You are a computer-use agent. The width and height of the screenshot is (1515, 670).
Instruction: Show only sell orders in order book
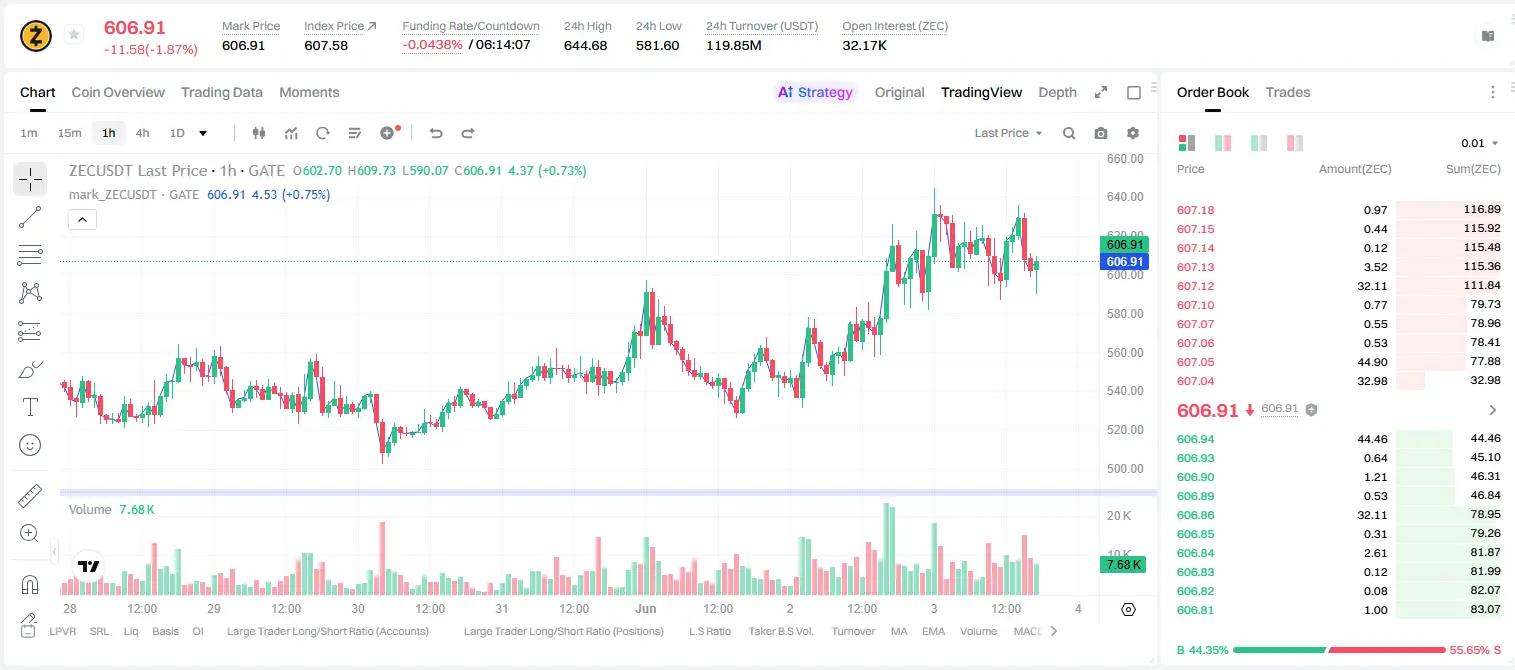coord(1295,143)
